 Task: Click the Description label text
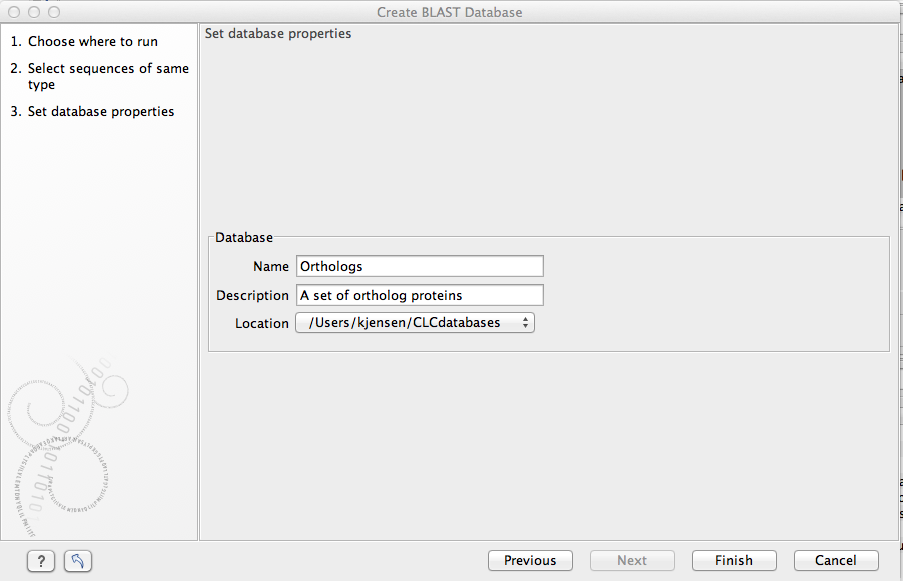pos(252,295)
